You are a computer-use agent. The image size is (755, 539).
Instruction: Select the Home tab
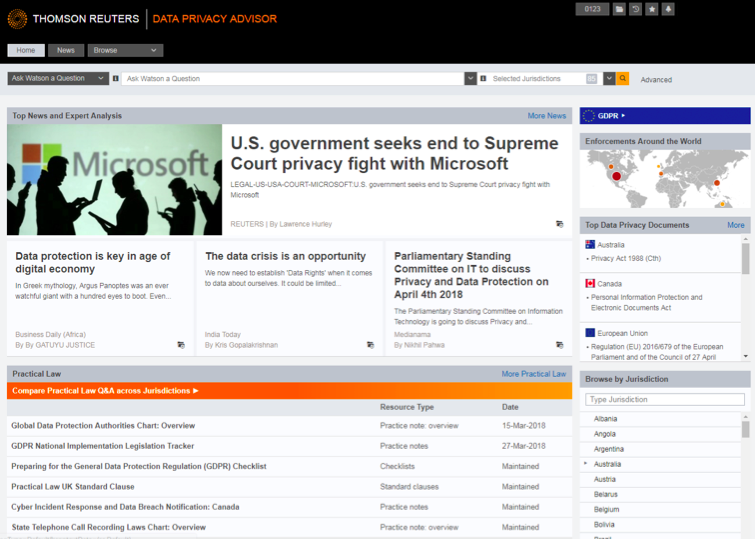click(x=25, y=50)
